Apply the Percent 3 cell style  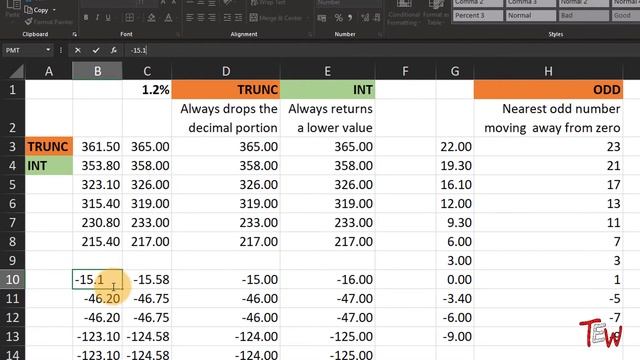click(x=478, y=16)
